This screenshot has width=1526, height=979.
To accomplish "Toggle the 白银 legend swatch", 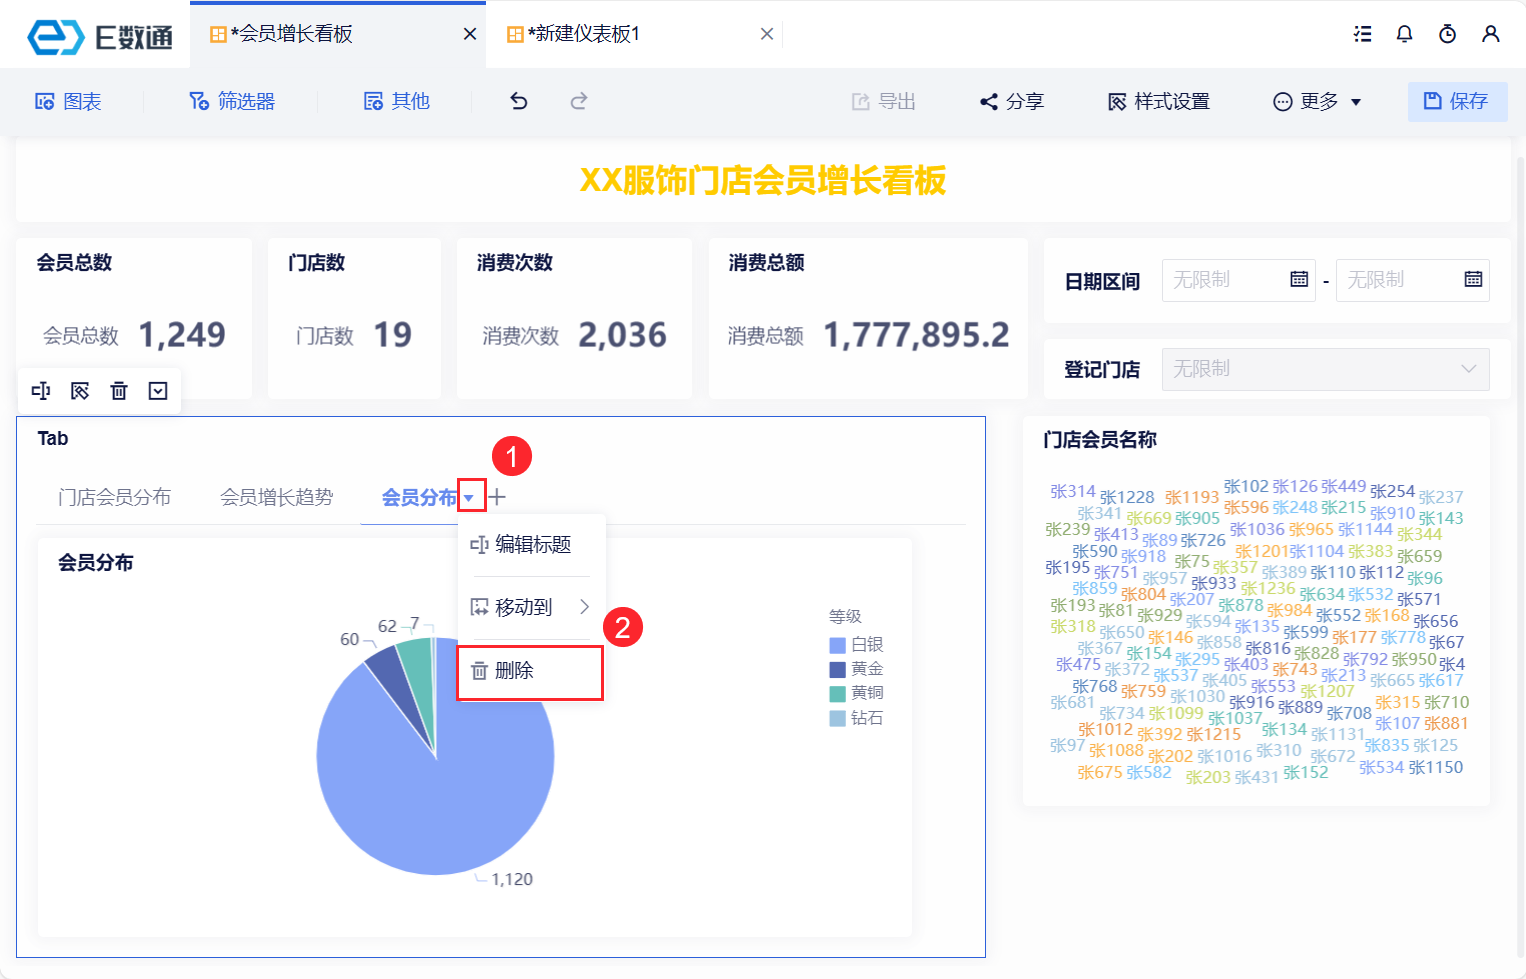I will point(838,645).
